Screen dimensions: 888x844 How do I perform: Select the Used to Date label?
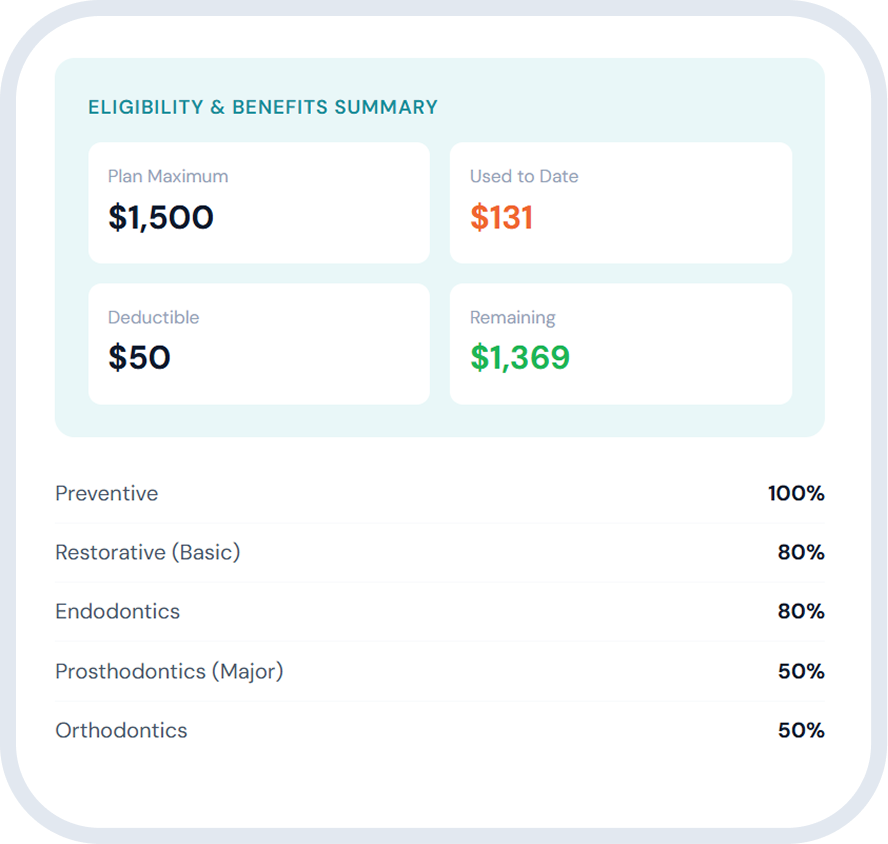524,176
